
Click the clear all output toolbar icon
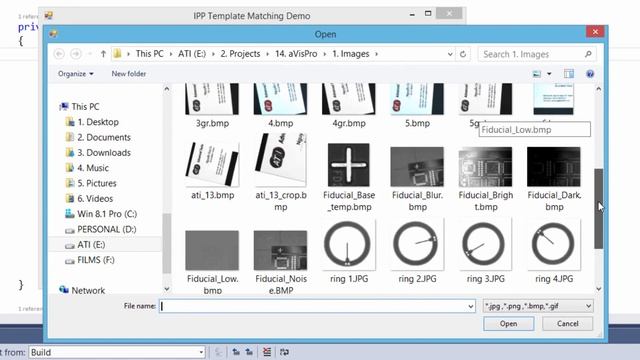(x=267, y=352)
